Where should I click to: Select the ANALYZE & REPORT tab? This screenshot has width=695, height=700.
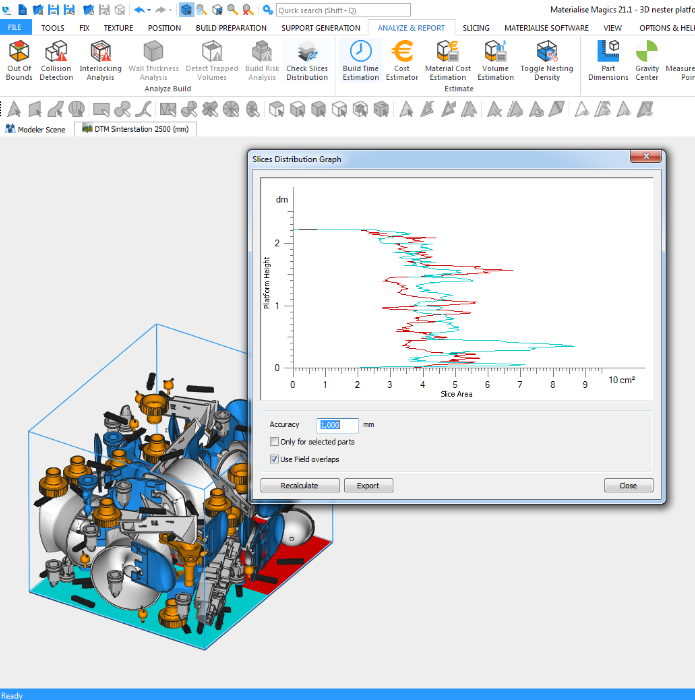click(411, 28)
